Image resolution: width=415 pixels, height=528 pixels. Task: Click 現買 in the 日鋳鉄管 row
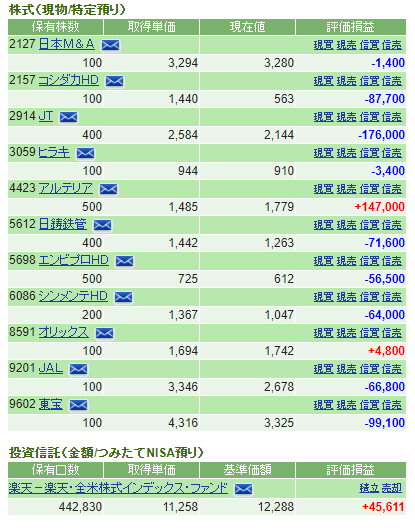coord(324,225)
